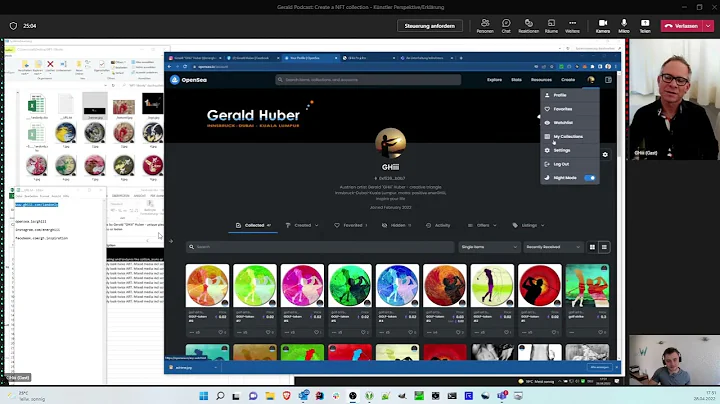This screenshot has width=720, height=404.
Task: Open the OpenSea account avatar menu
Action: coord(591,80)
